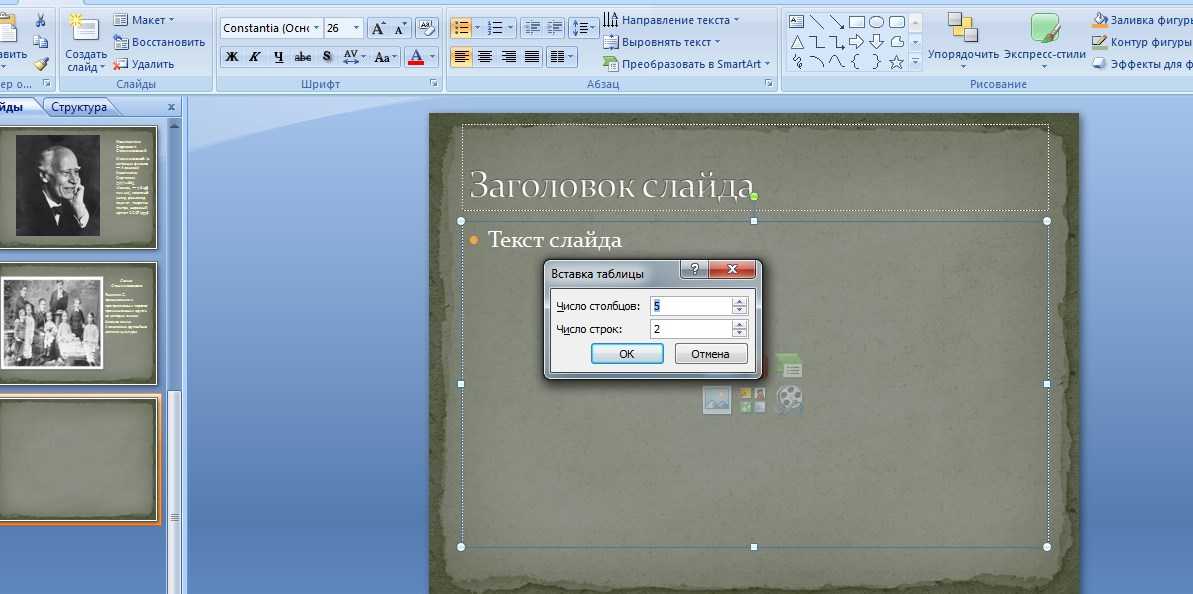1193x594 pixels.
Task: Toggle center text alignment
Action: [x=485, y=57]
